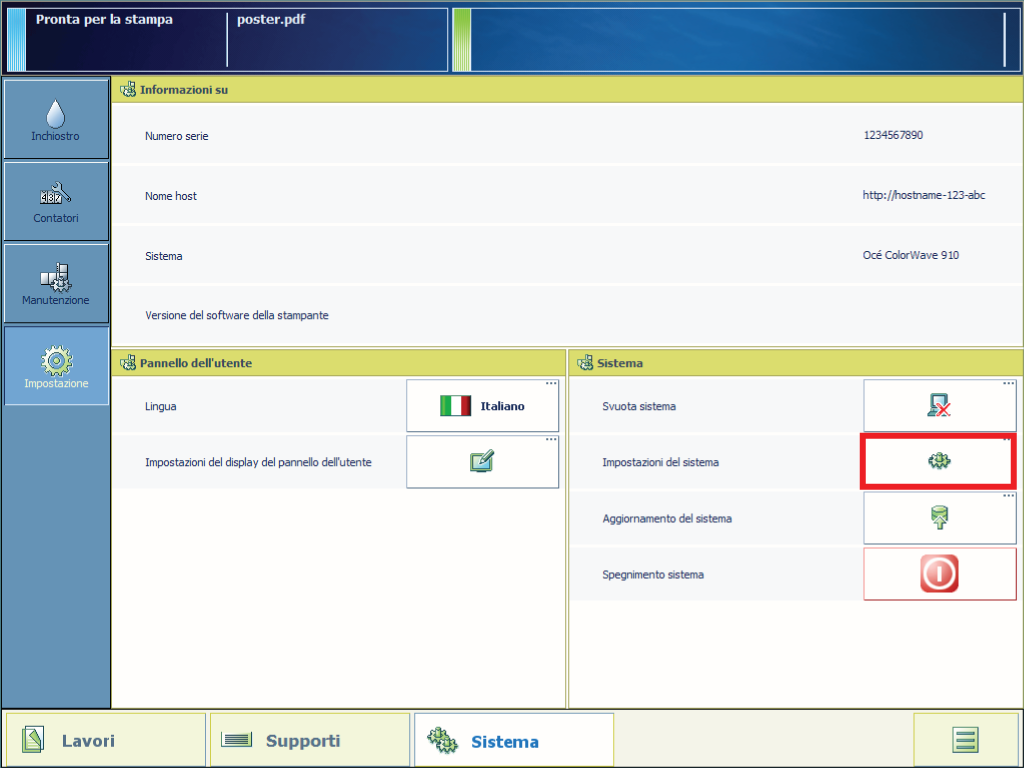Click the Nome host row
Viewport: 1024px width, 768px height.
[x=566, y=196]
